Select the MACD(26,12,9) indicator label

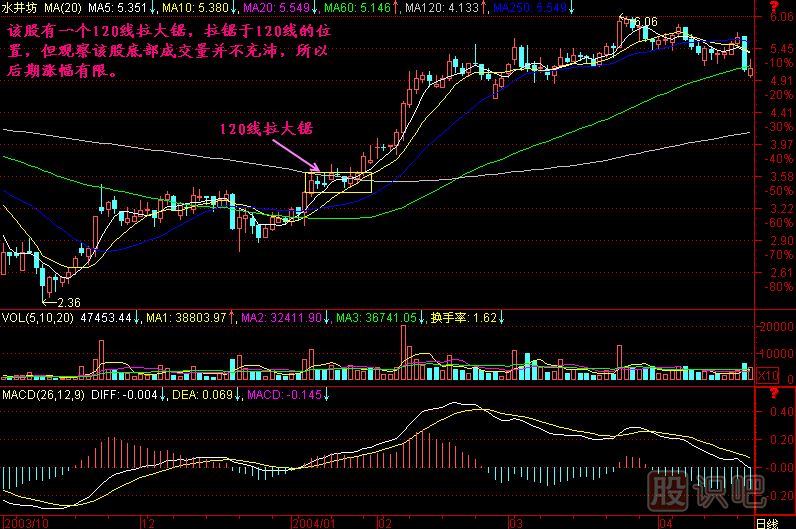pos(44,396)
